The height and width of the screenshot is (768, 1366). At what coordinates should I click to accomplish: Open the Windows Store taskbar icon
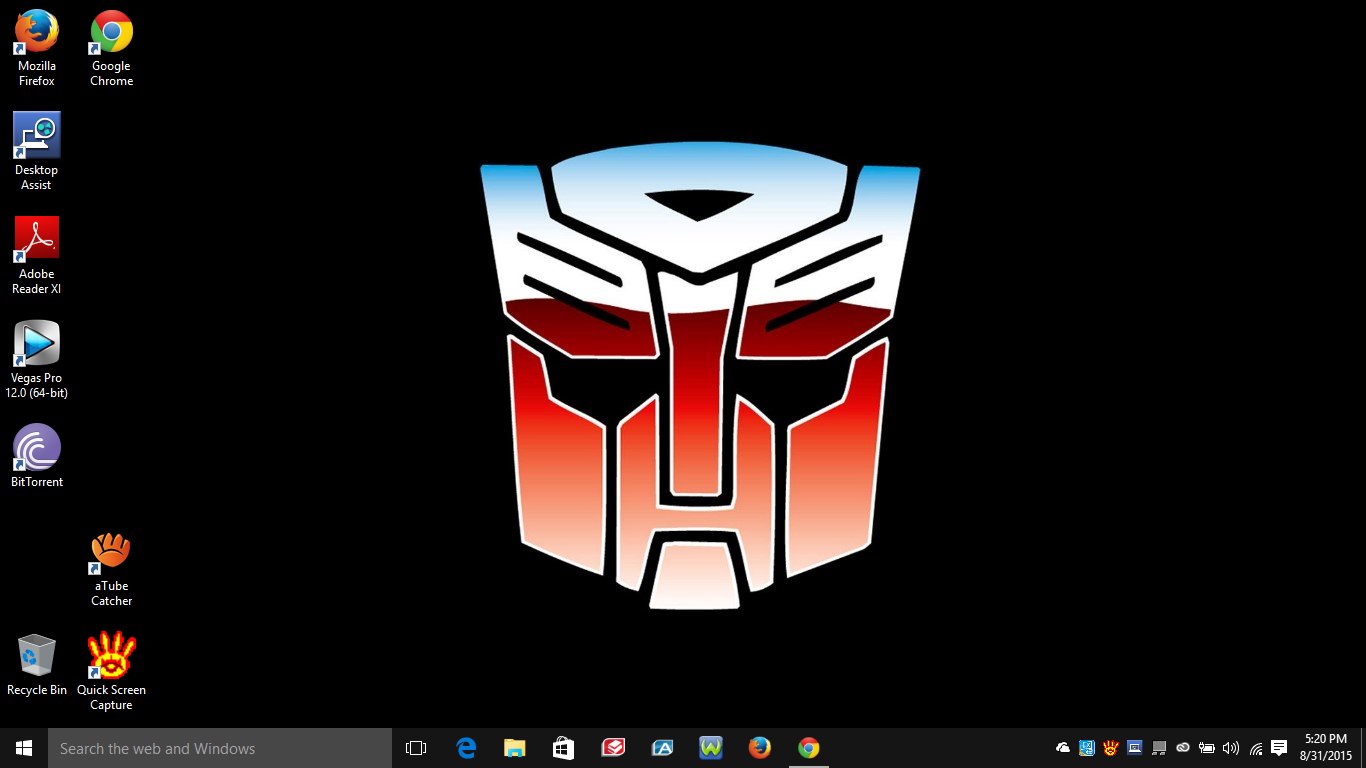click(564, 748)
